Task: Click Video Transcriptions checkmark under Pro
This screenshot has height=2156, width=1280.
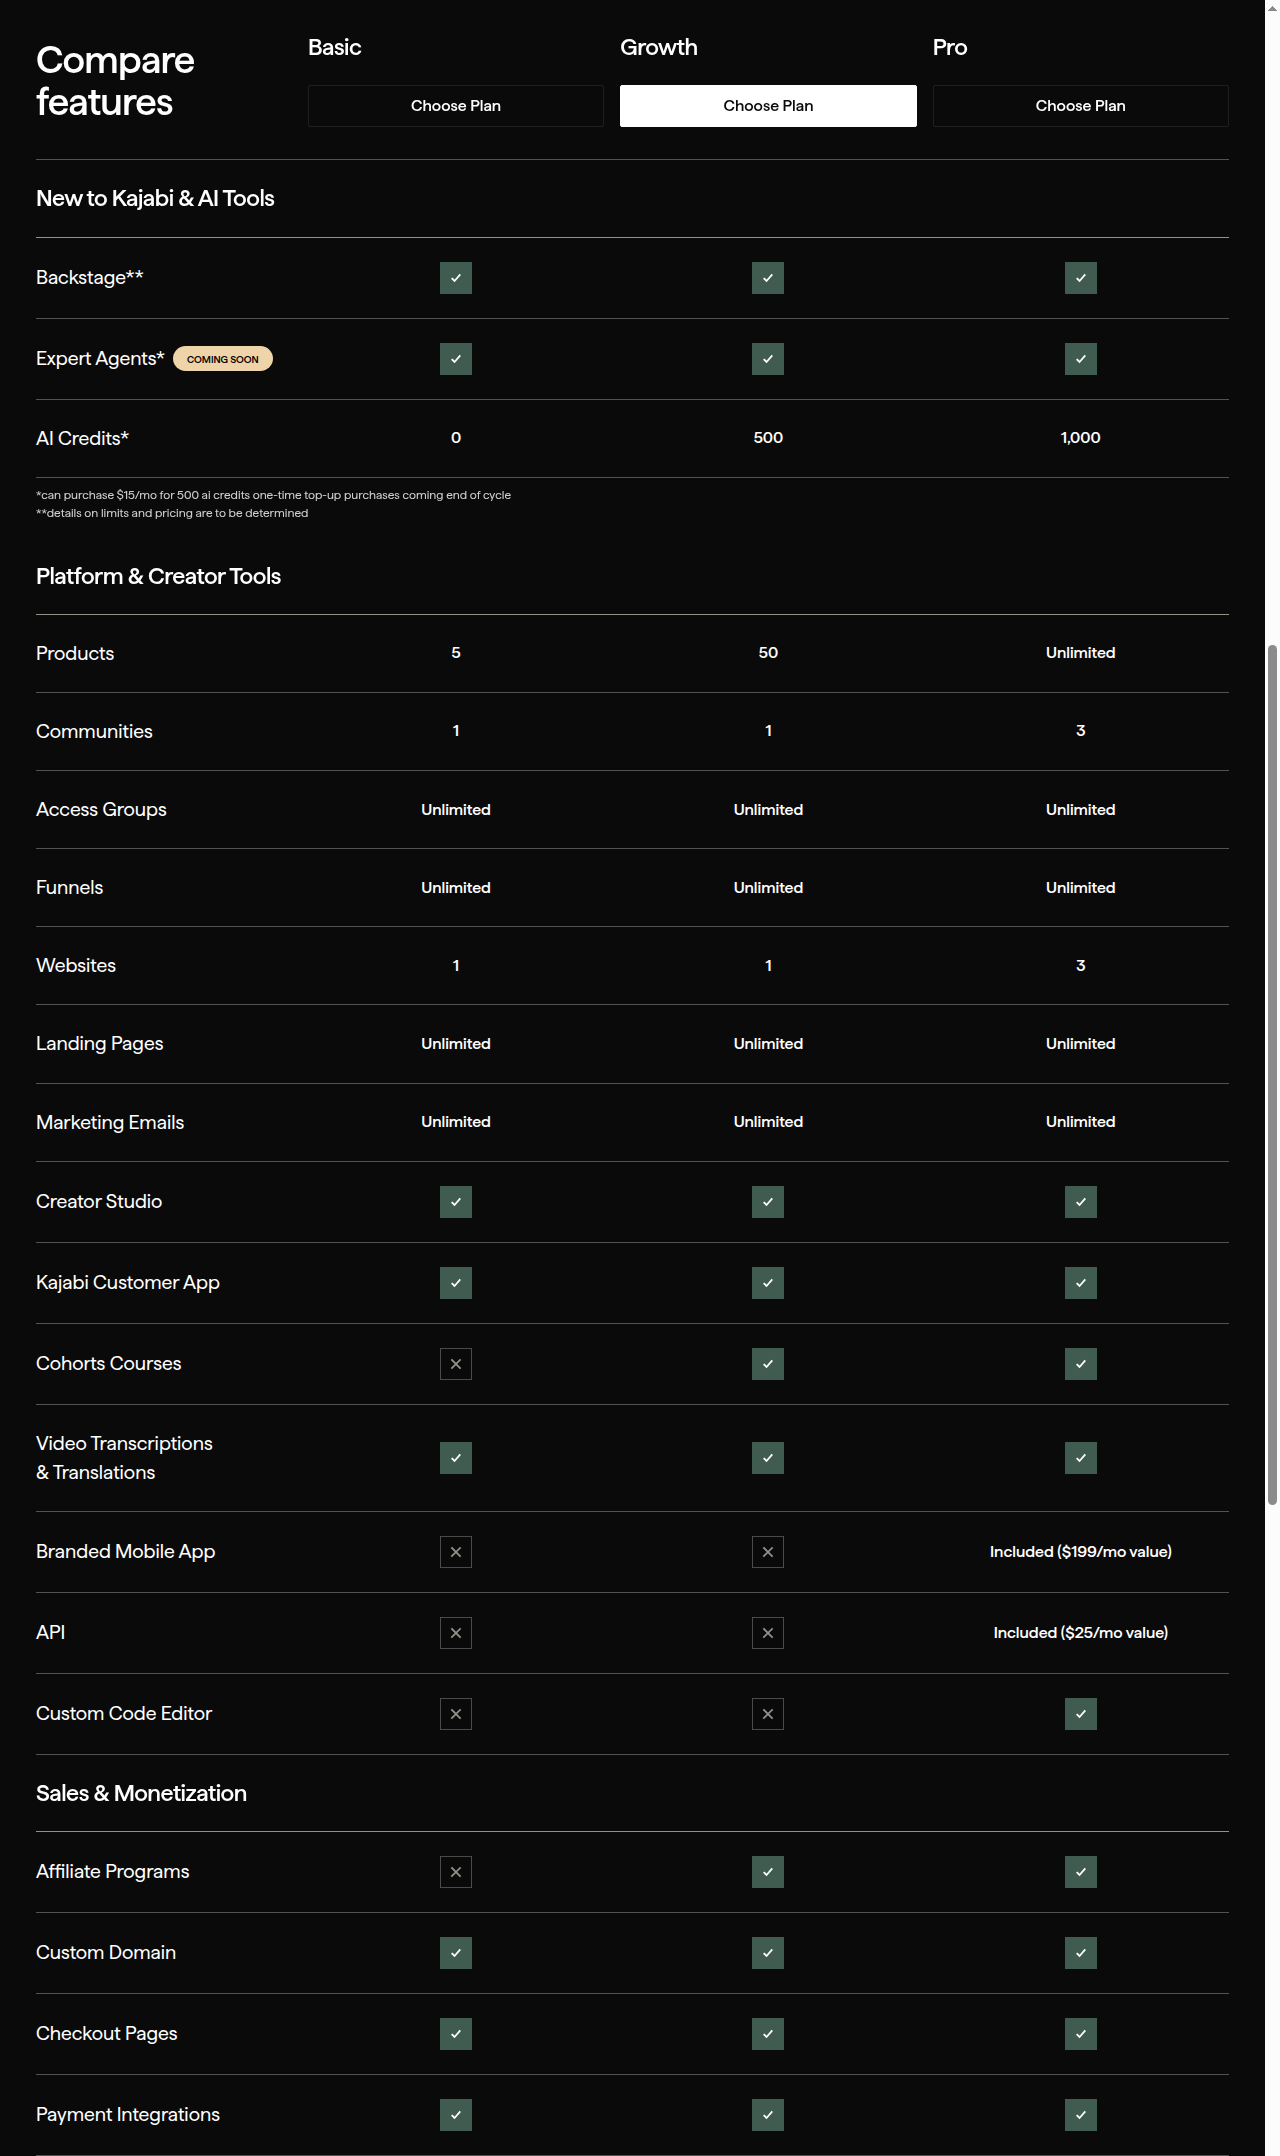Action: 1081,1458
